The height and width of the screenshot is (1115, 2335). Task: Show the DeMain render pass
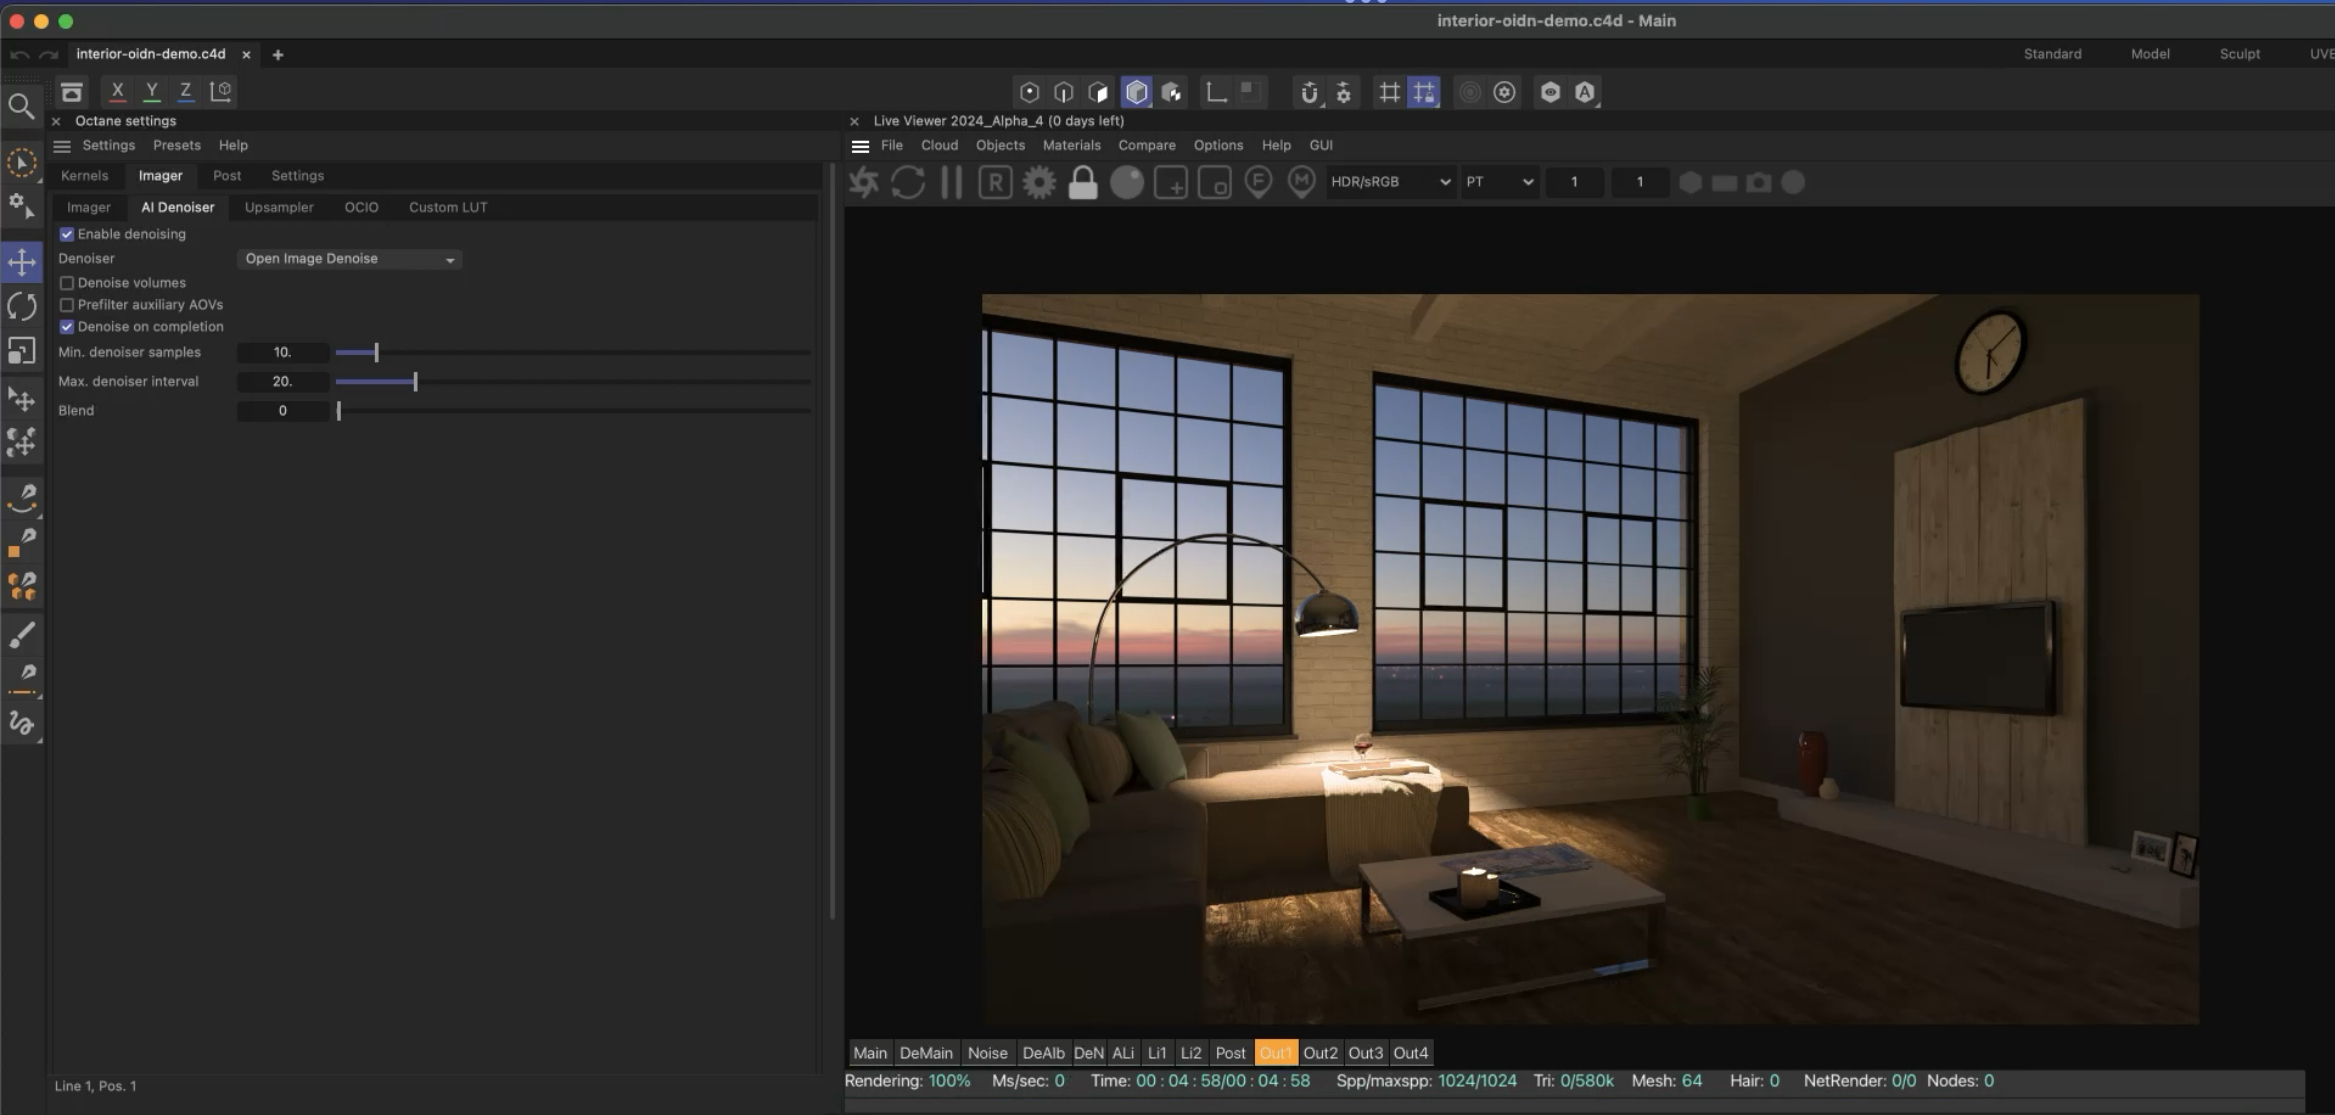[925, 1053]
